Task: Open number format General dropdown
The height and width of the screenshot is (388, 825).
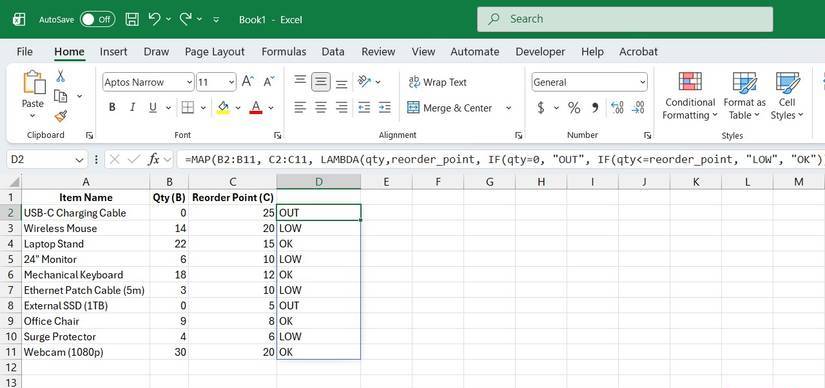Action: point(642,82)
